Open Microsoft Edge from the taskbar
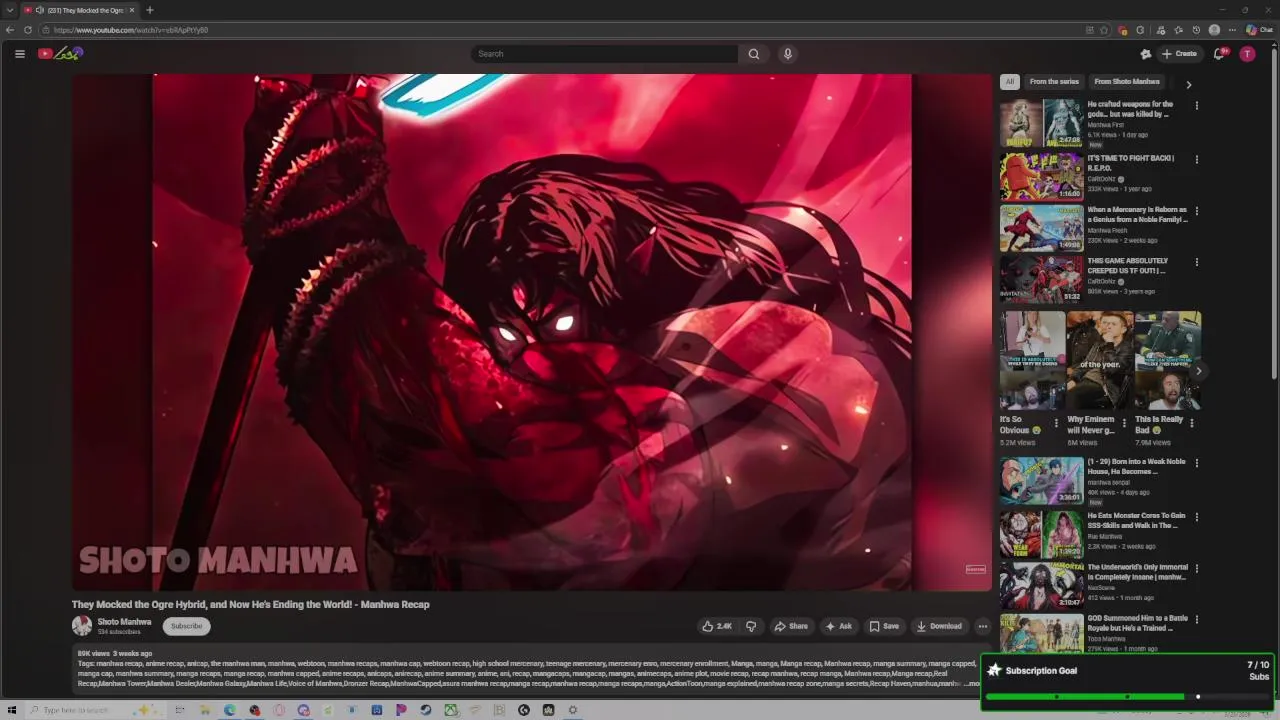Viewport: 1280px width, 720px height. coord(229,710)
